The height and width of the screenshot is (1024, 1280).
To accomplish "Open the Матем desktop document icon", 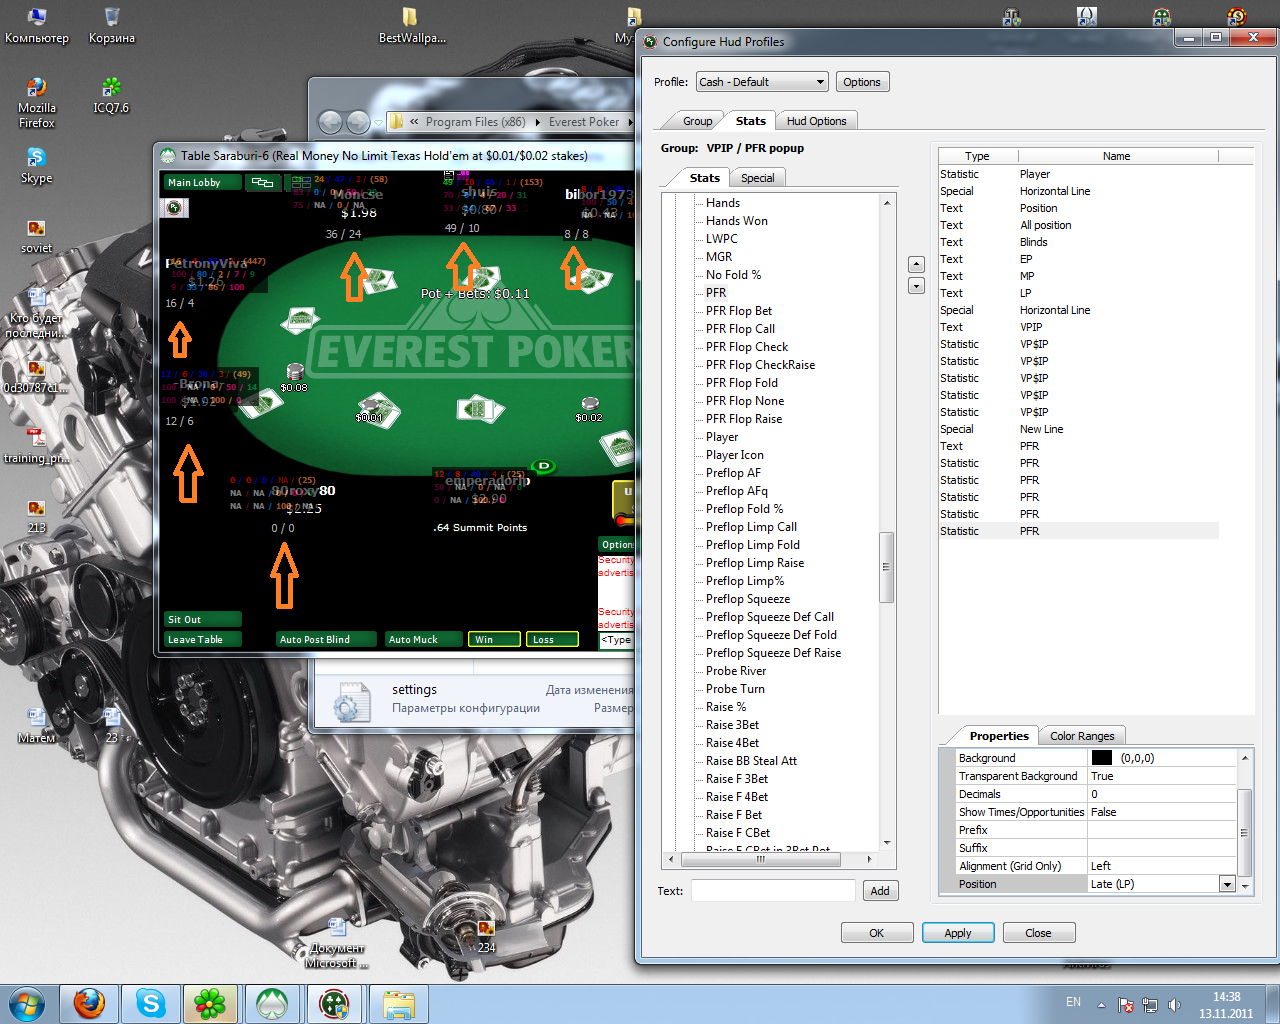I will pyautogui.click(x=37, y=726).
